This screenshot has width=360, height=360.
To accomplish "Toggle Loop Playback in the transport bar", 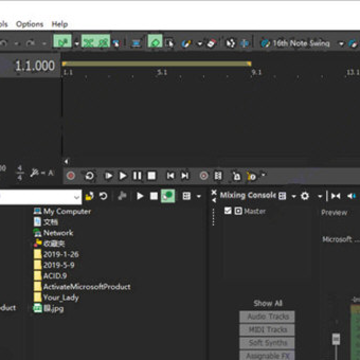I will coord(90,176).
